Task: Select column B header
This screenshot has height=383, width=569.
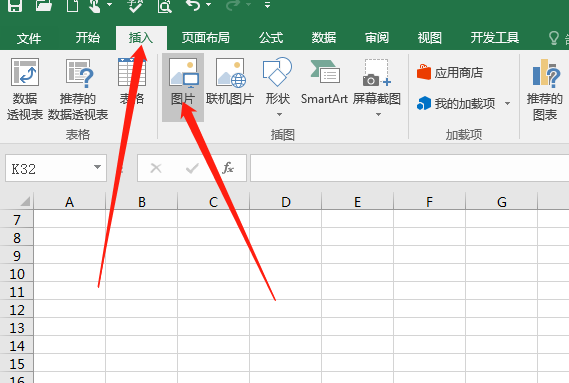Action: 142,202
